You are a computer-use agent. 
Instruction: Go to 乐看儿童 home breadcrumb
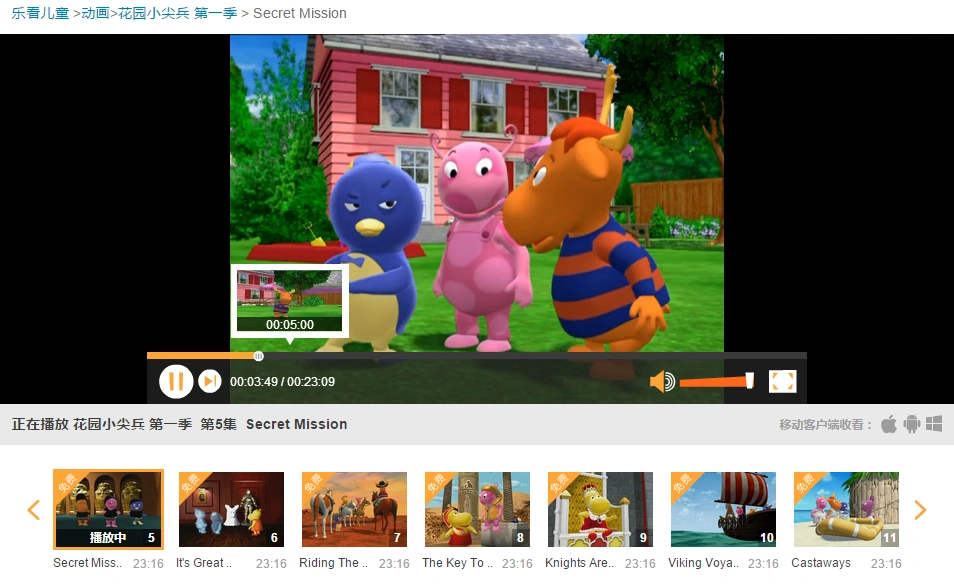click(x=41, y=13)
